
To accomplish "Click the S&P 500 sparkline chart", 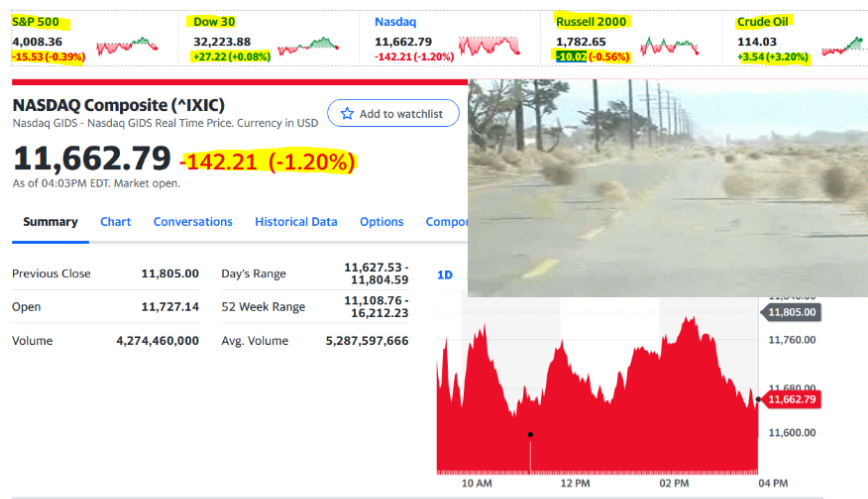I will coord(127,46).
